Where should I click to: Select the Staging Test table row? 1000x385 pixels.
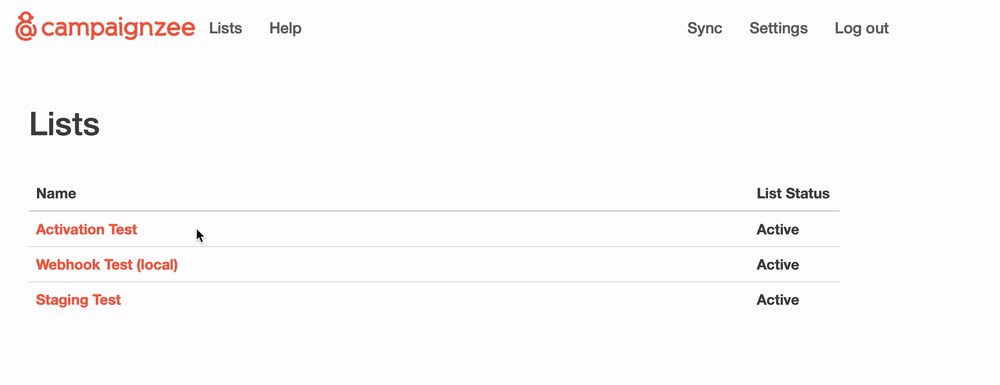434,300
